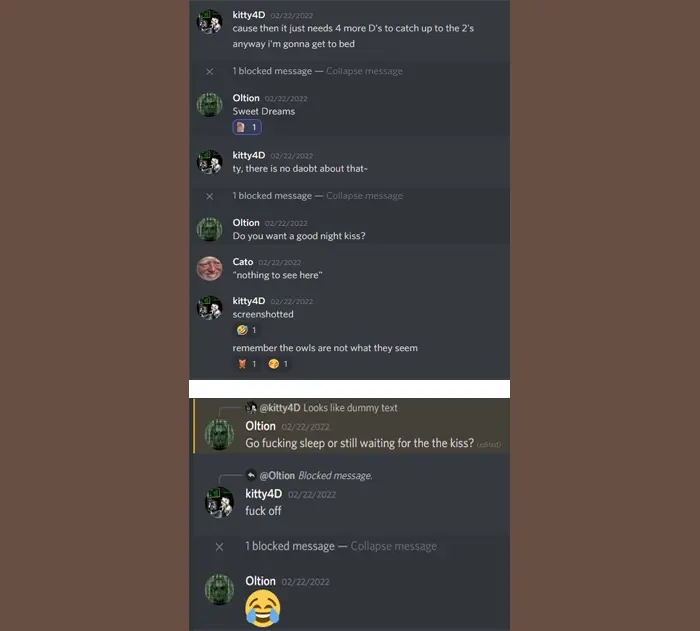Click Collapse message above "Do you want a good night kiss?"
This screenshot has width=700, height=631.
click(364, 196)
